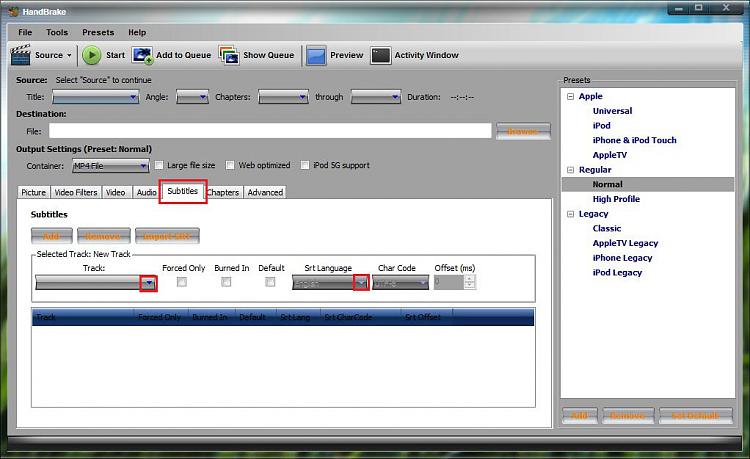Open the Tools menu
Viewport: 750px width, 459px height.
(57, 32)
